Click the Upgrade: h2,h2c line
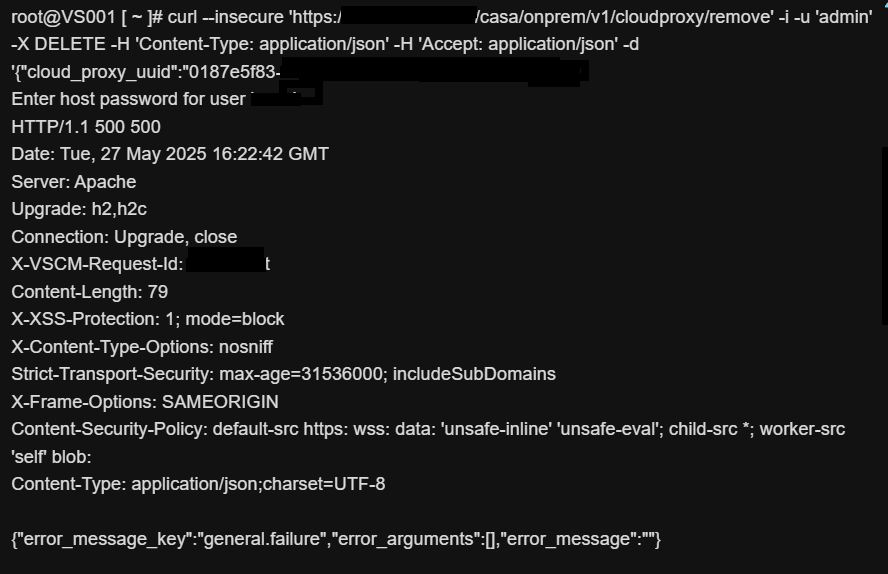This screenshot has width=888, height=574. (x=79, y=209)
